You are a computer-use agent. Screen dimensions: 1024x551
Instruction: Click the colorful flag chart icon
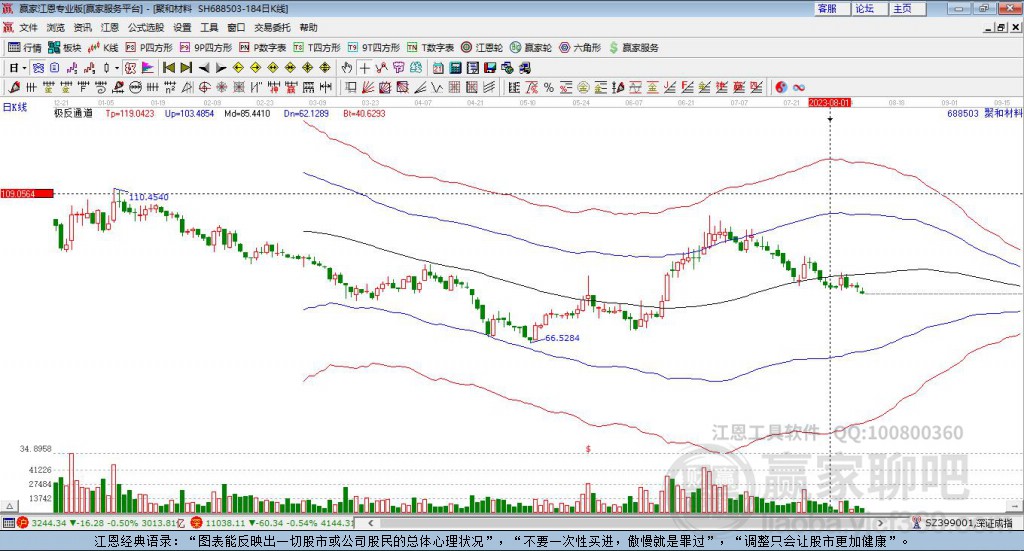tap(148, 68)
